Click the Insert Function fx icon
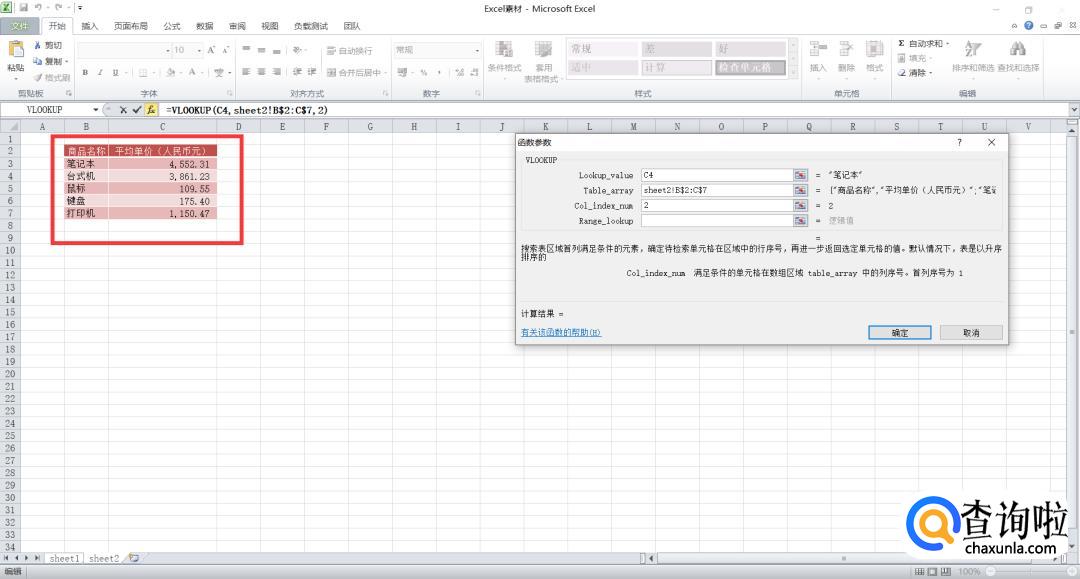This screenshot has height=579, width=1080. [151, 110]
